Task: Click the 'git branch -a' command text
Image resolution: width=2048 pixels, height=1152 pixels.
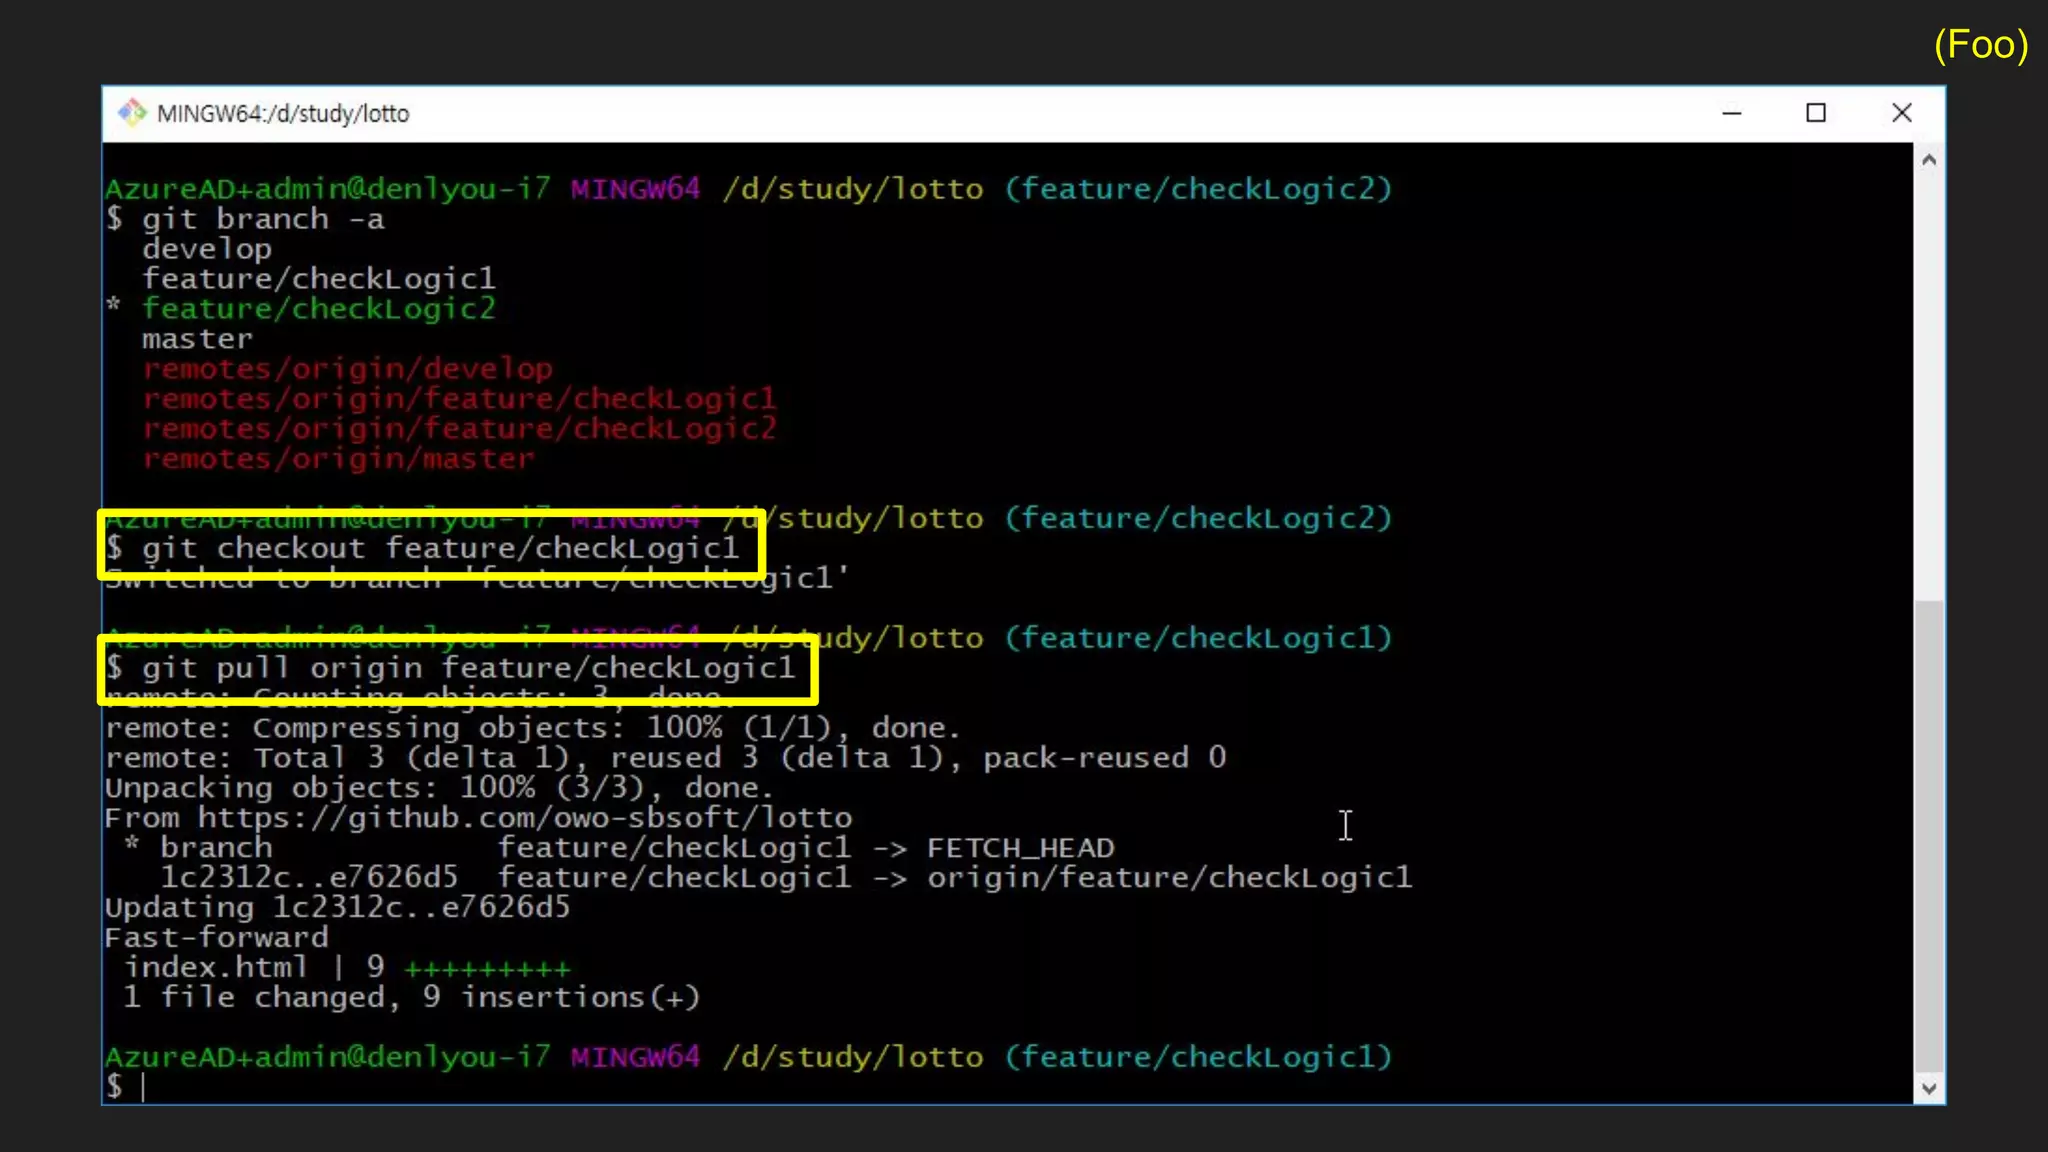Action: [x=262, y=219]
